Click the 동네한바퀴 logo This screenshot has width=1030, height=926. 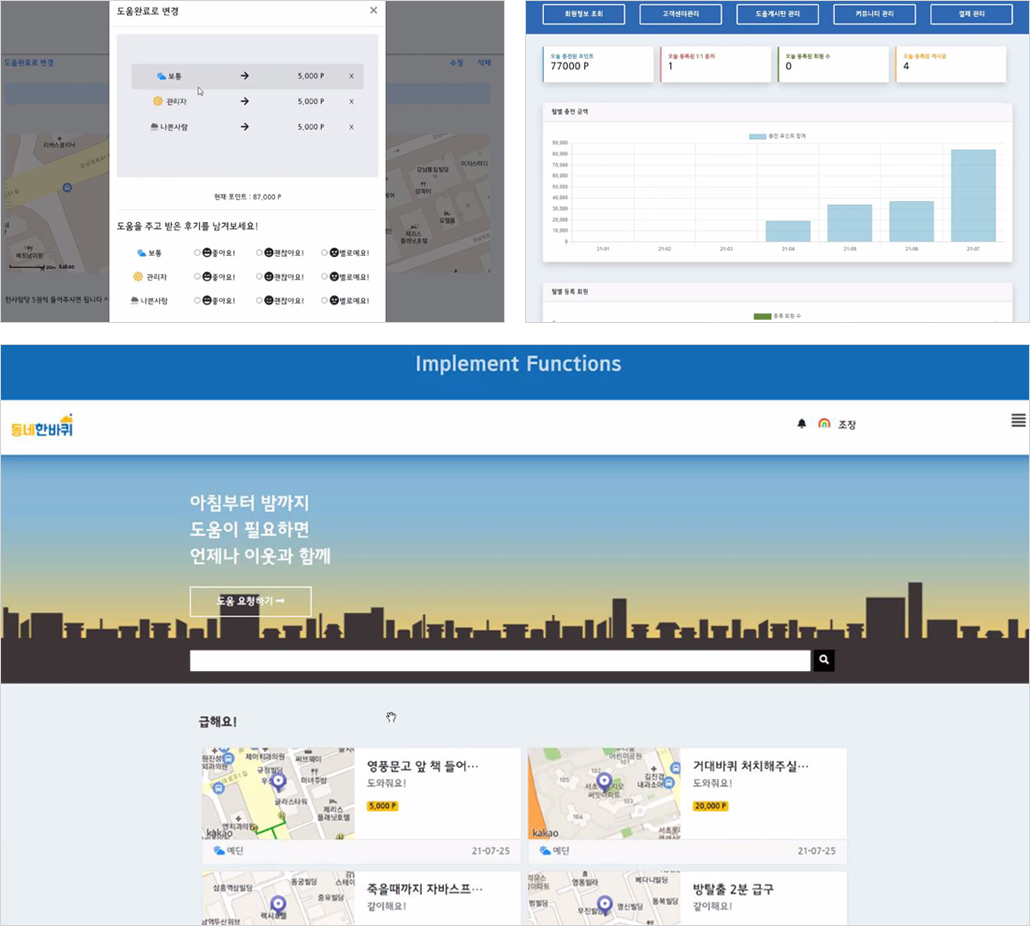[x=42, y=427]
